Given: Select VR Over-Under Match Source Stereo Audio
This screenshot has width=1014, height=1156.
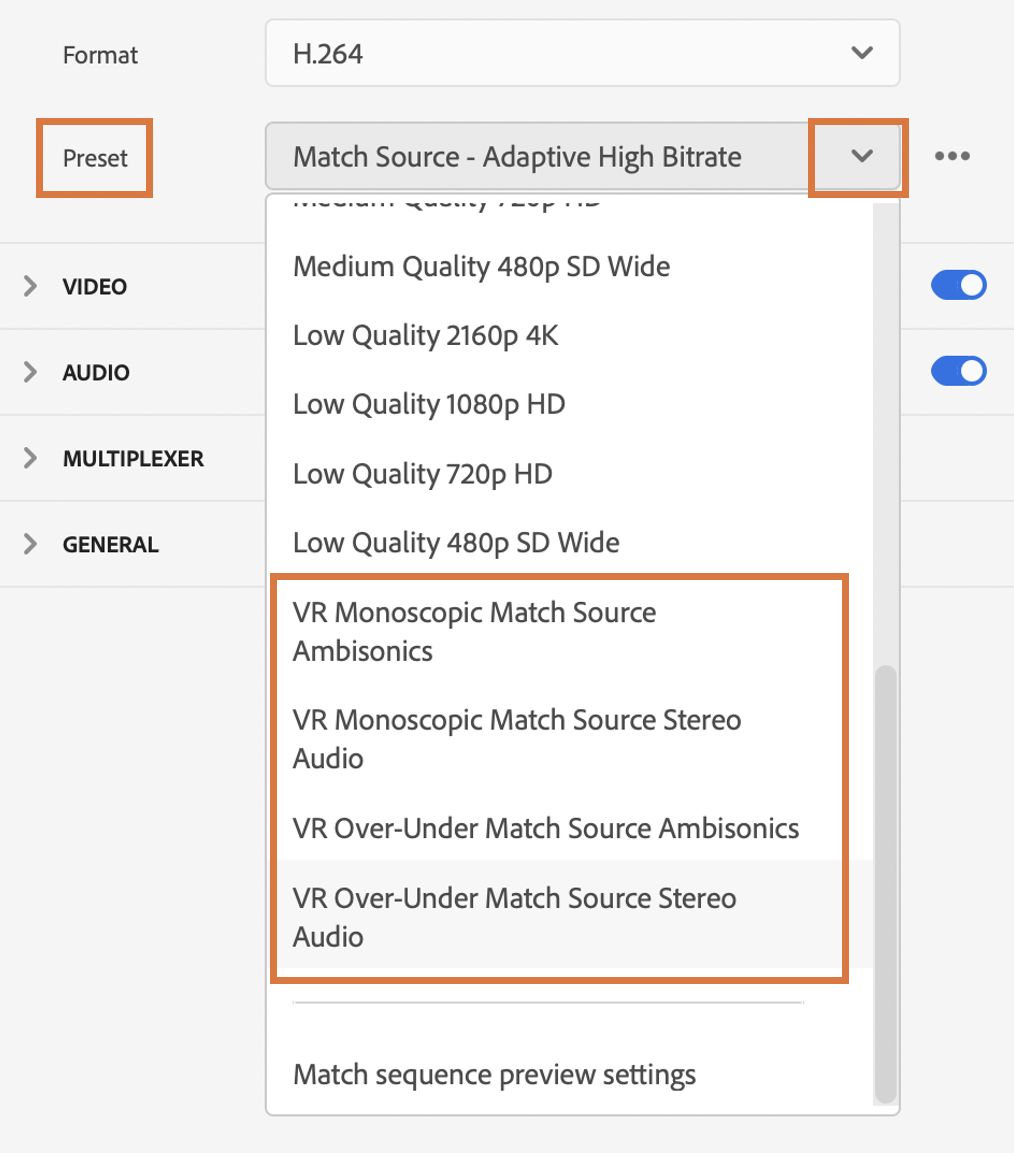Looking at the screenshot, I should (x=514, y=917).
